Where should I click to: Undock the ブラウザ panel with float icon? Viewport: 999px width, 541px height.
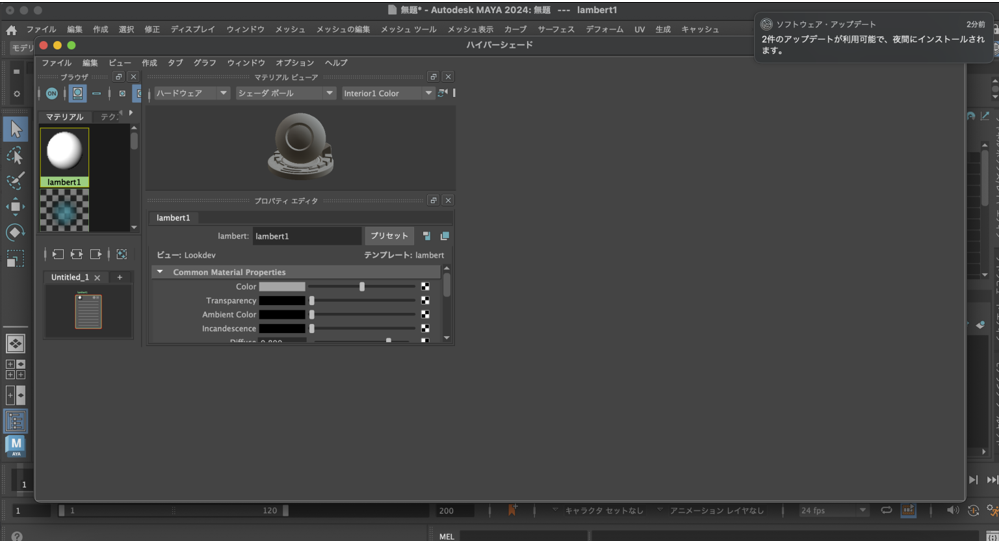point(119,76)
